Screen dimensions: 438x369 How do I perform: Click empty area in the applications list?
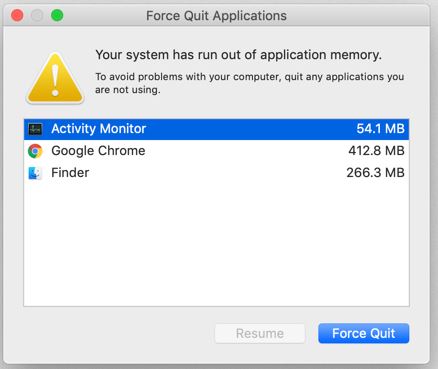point(216,245)
